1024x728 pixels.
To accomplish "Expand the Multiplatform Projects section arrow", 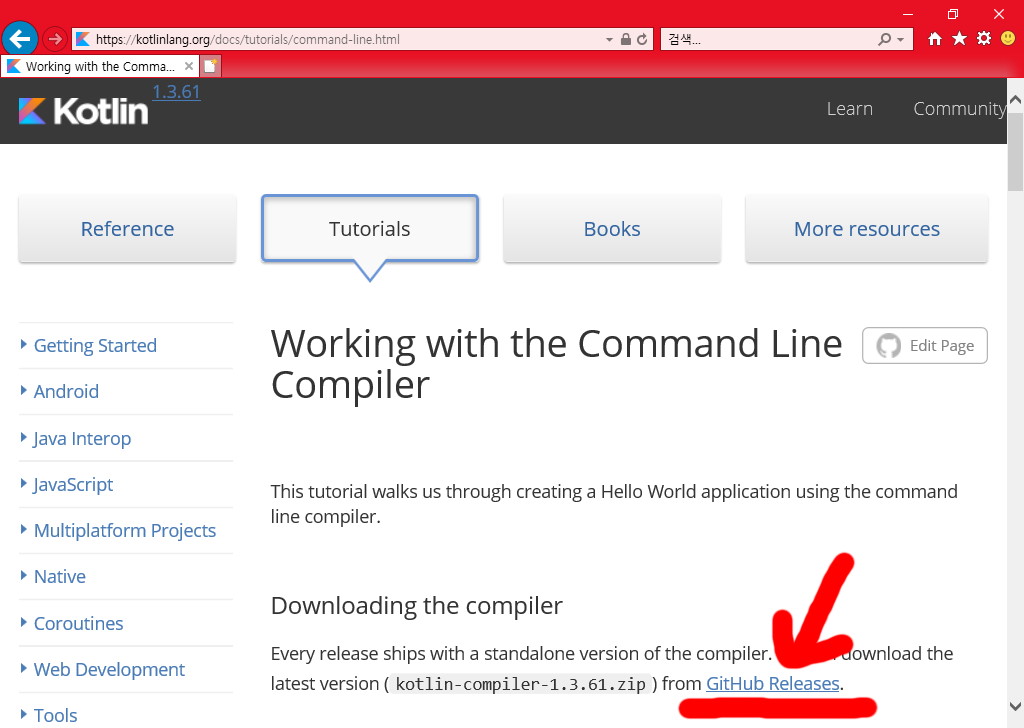I will point(24,529).
